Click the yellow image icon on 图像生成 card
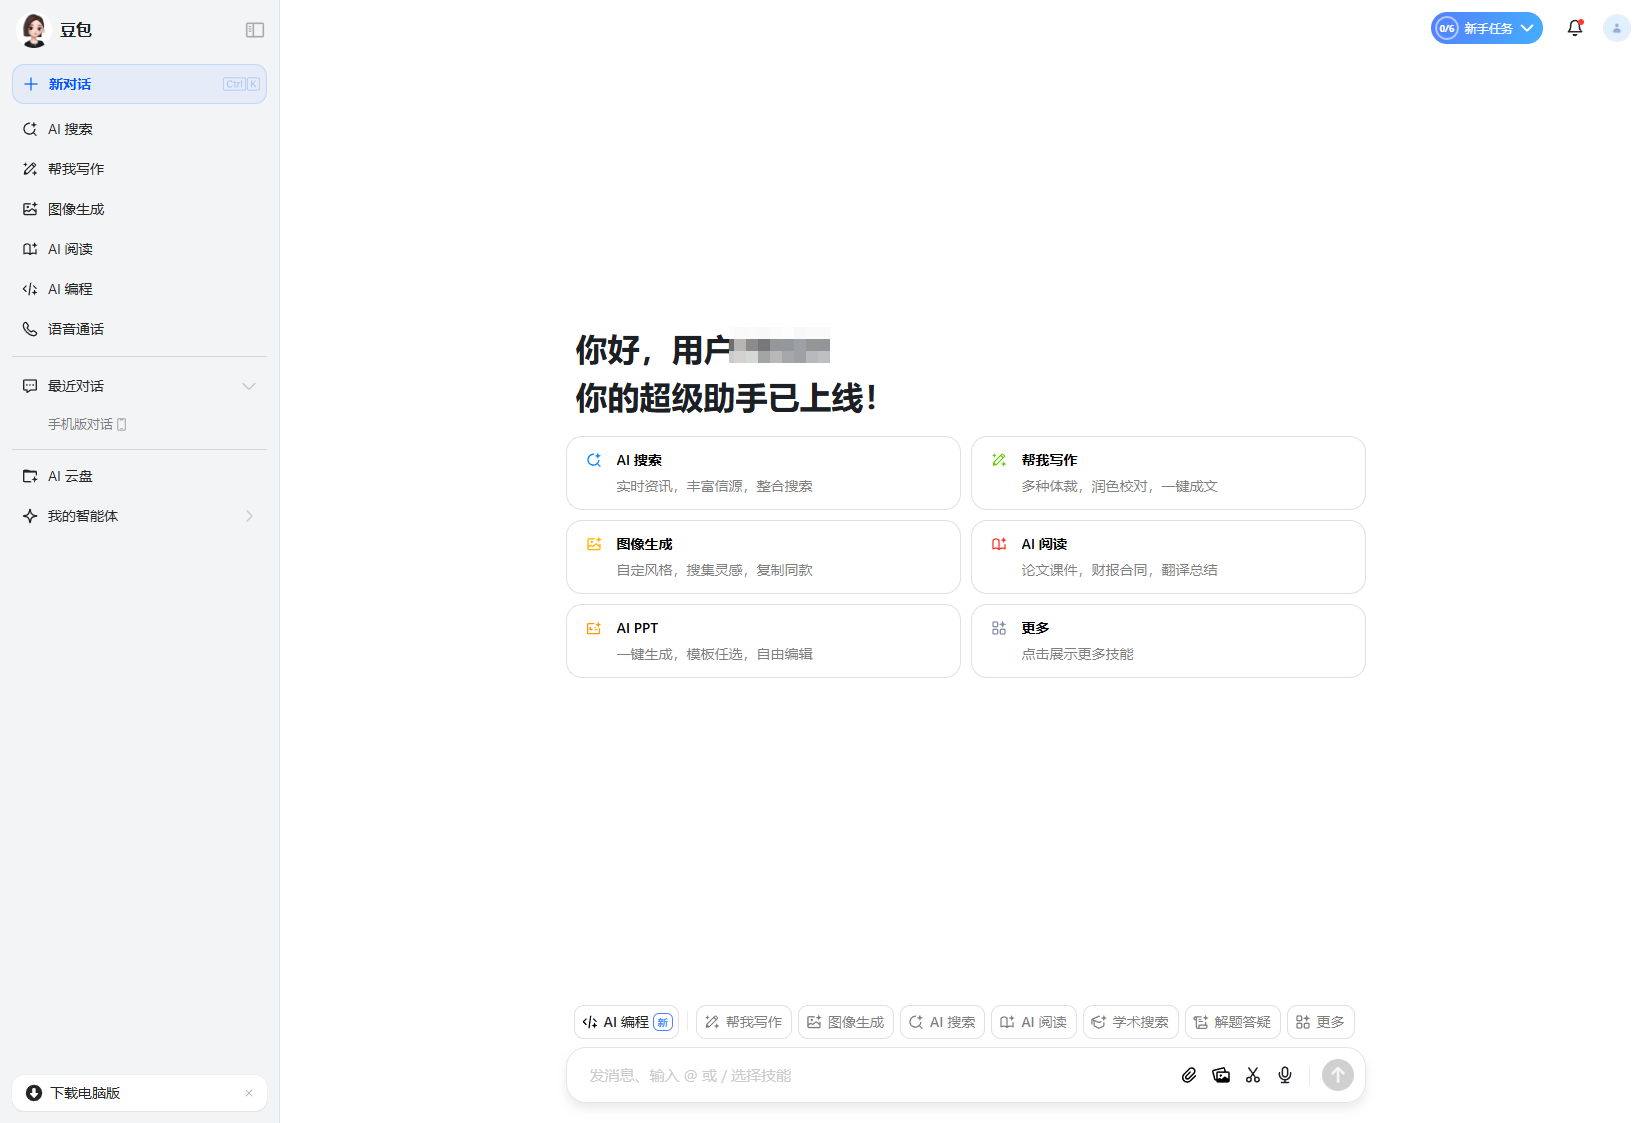This screenshot has width=1651, height=1123. (594, 544)
